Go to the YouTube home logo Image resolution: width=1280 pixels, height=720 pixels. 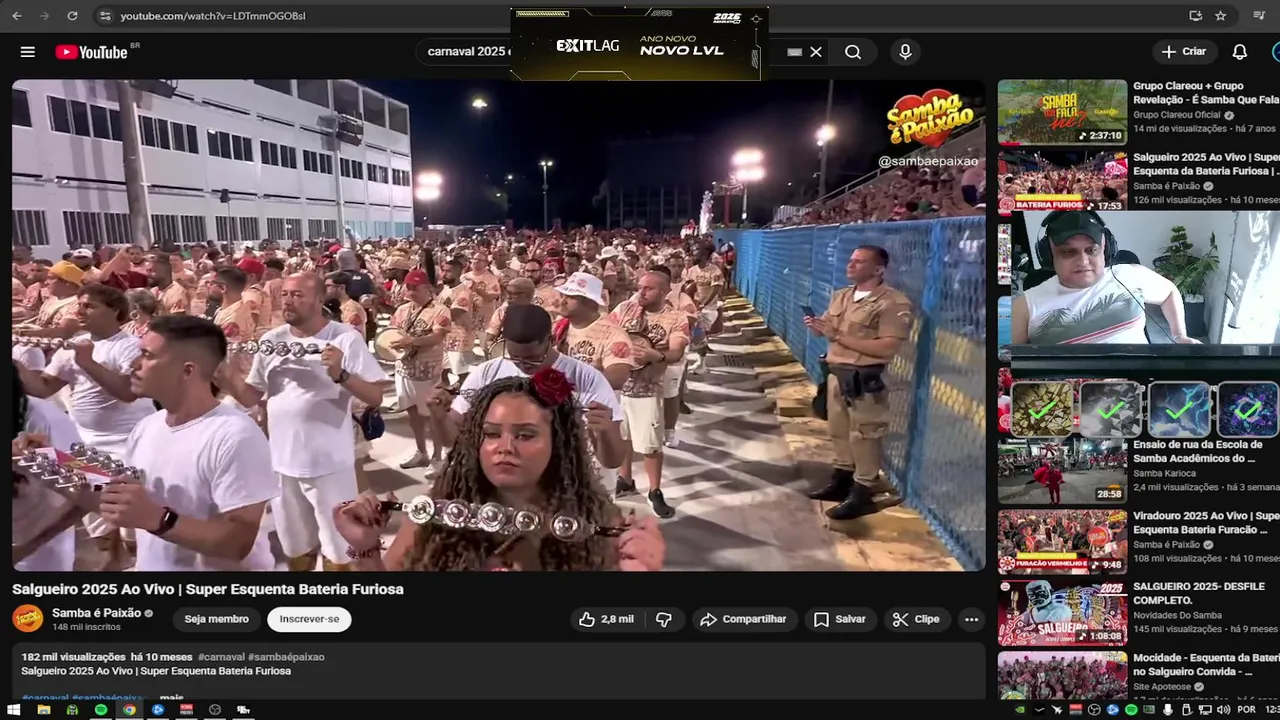[x=92, y=52]
